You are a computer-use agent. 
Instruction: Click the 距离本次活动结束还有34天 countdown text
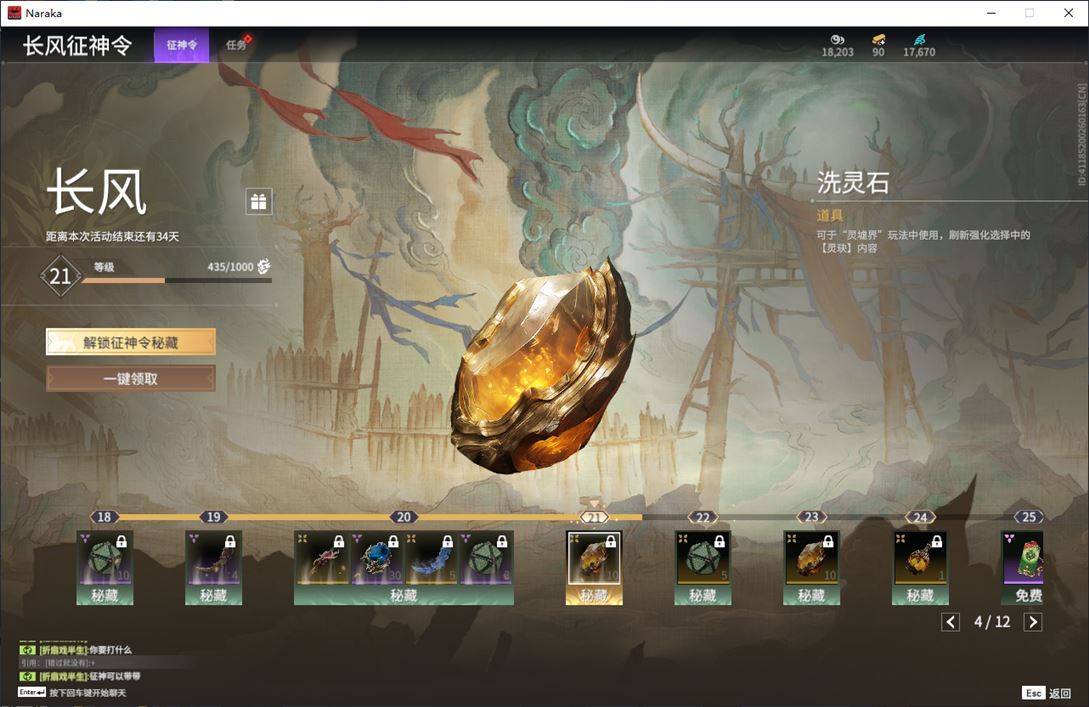pos(113,236)
